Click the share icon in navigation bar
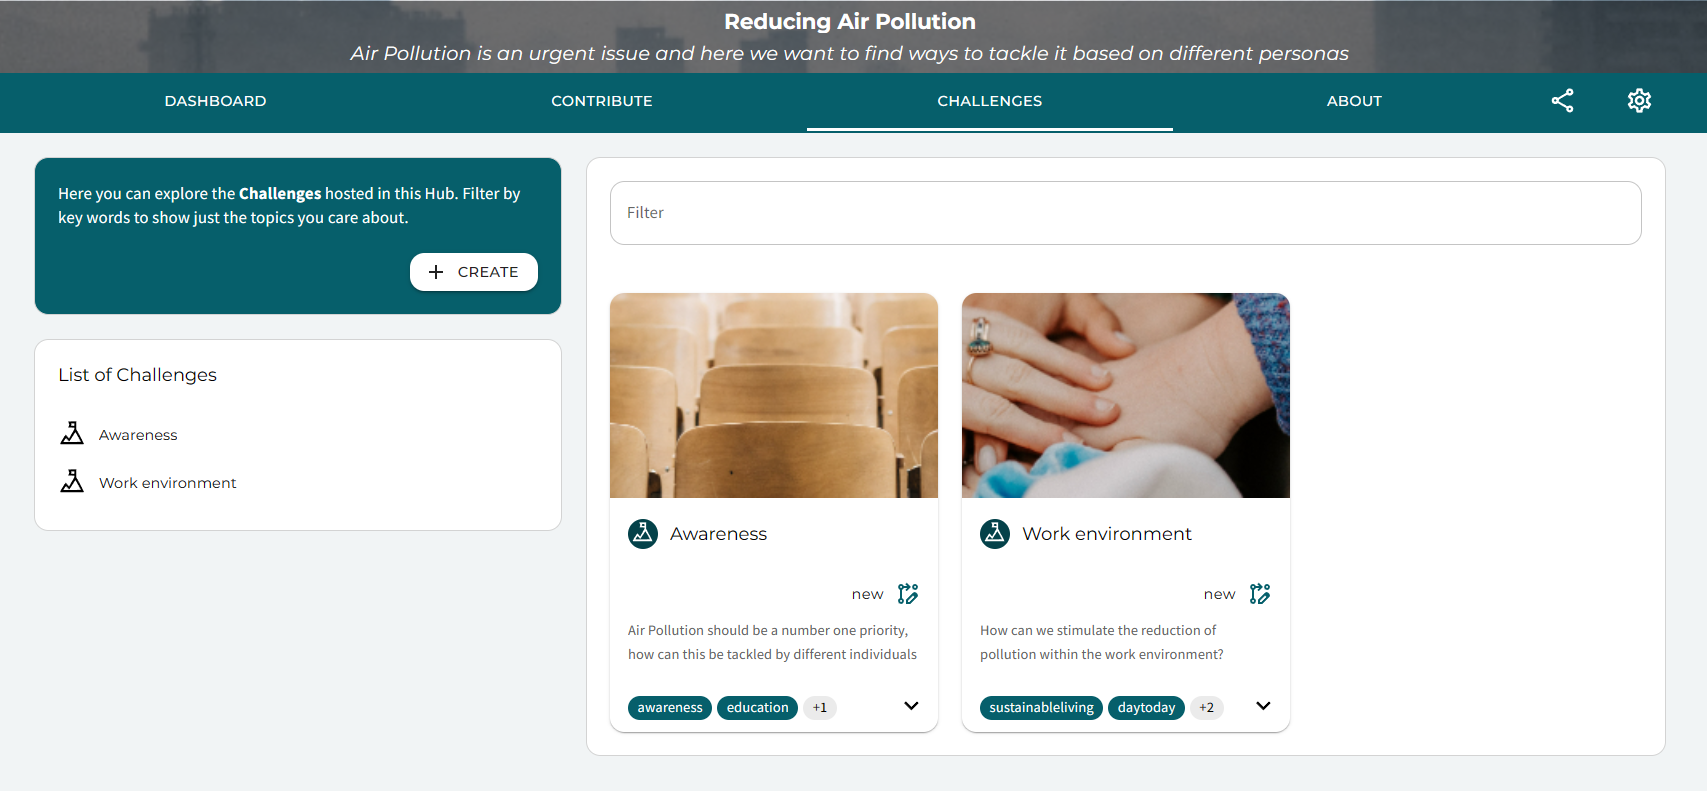Screen dimensions: 1707x791 click(1562, 101)
